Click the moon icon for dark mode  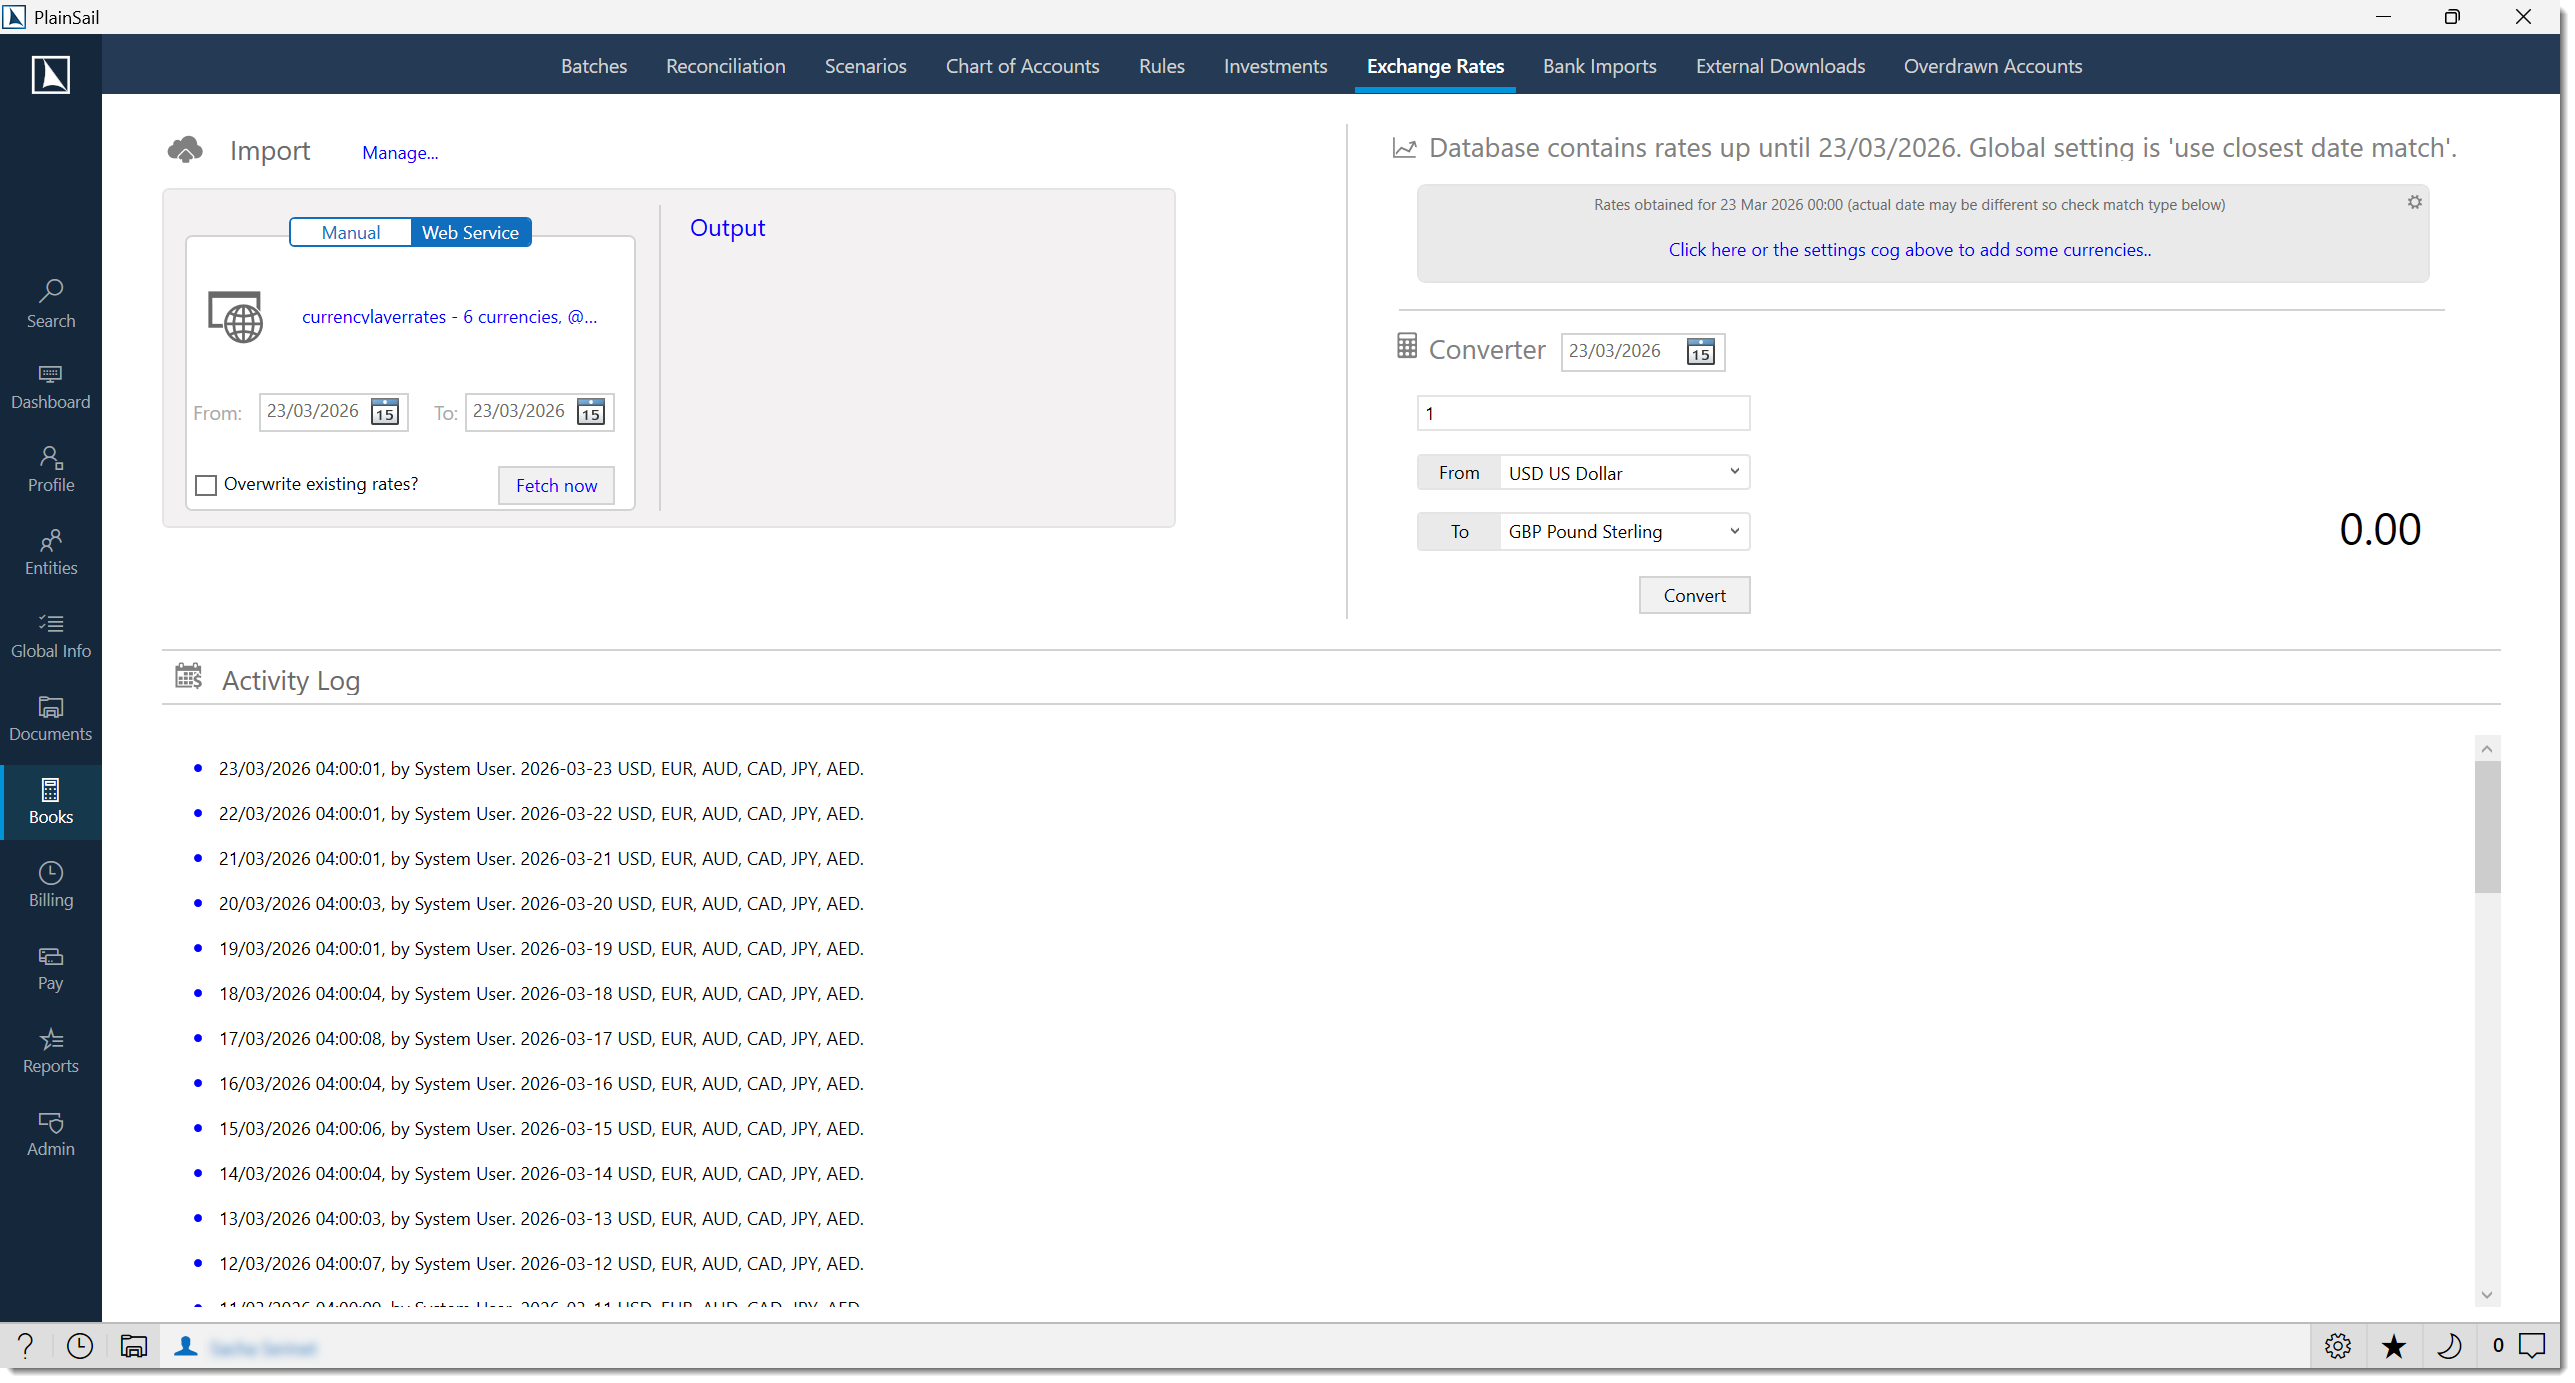pos(2450,1346)
